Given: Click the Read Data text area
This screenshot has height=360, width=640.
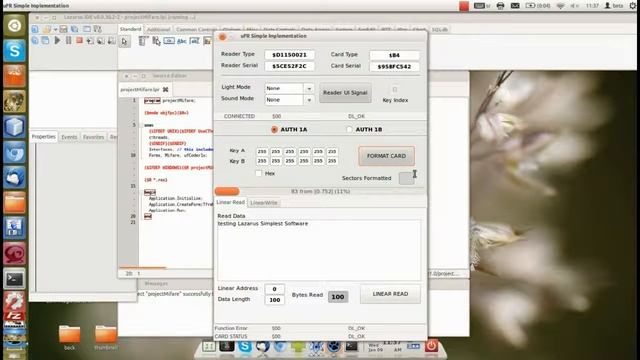Looking at the screenshot, I should pyautogui.click(x=319, y=250).
